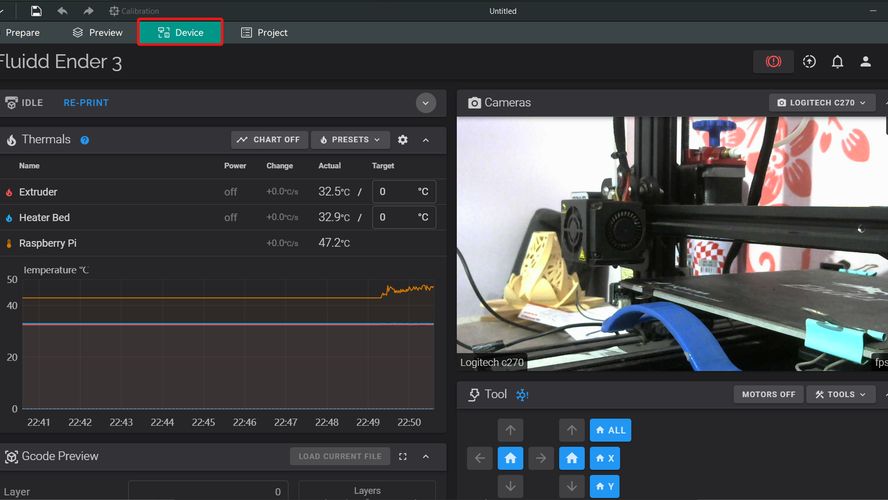
Task: Turn motors off in Tool panel
Action: pyautogui.click(x=768, y=394)
